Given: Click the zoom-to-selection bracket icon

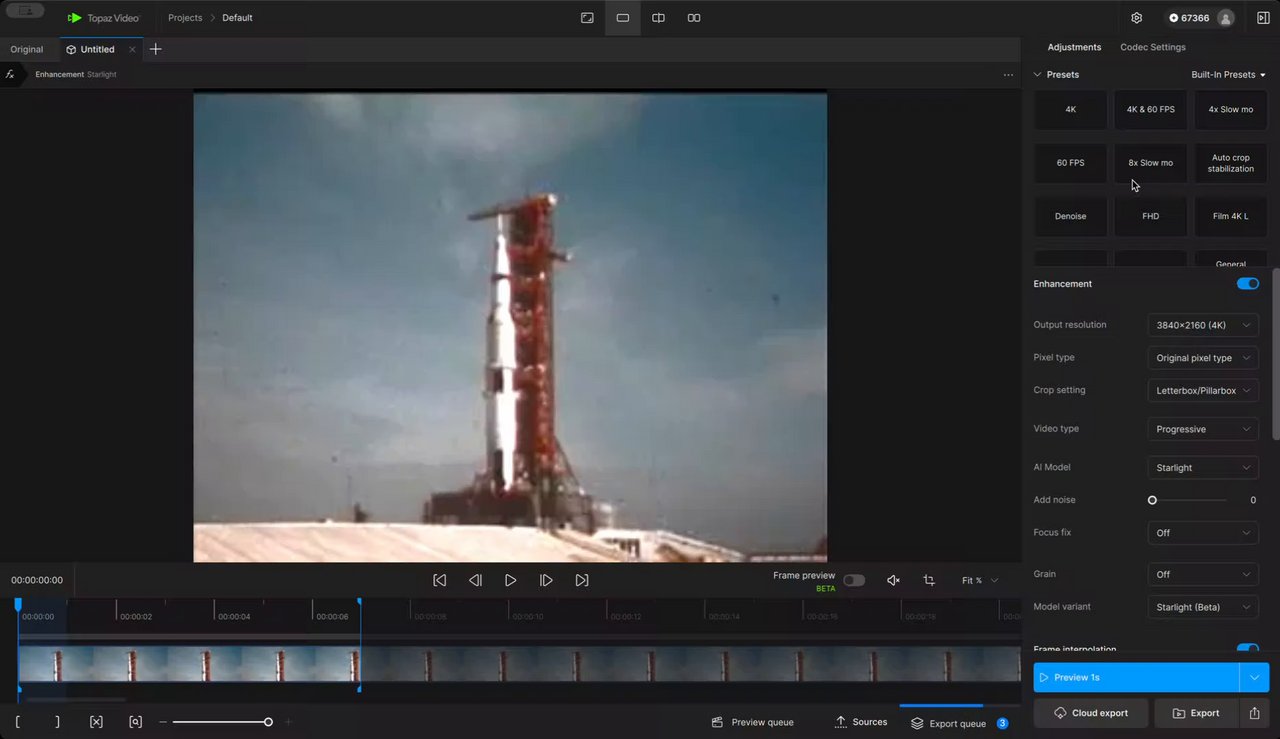Looking at the screenshot, I should pyautogui.click(x=135, y=722).
